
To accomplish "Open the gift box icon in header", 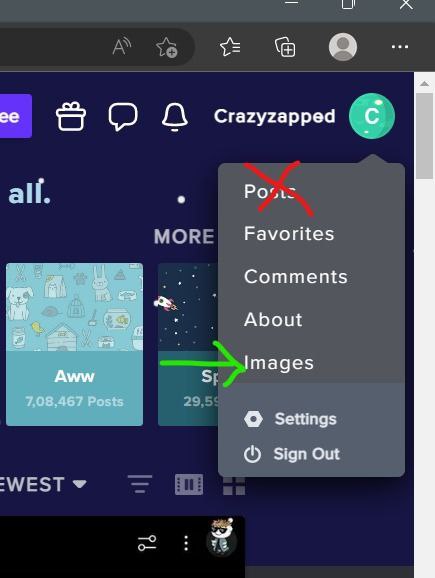I will 71,116.
